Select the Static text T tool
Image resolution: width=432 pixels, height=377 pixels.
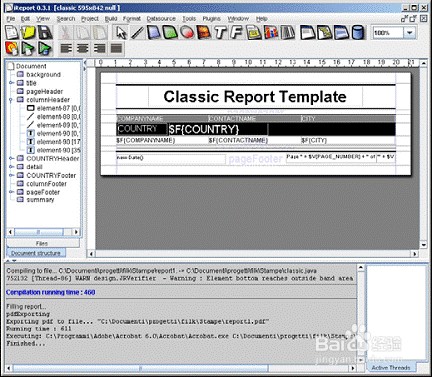pyautogui.click(x=220, y=33)
